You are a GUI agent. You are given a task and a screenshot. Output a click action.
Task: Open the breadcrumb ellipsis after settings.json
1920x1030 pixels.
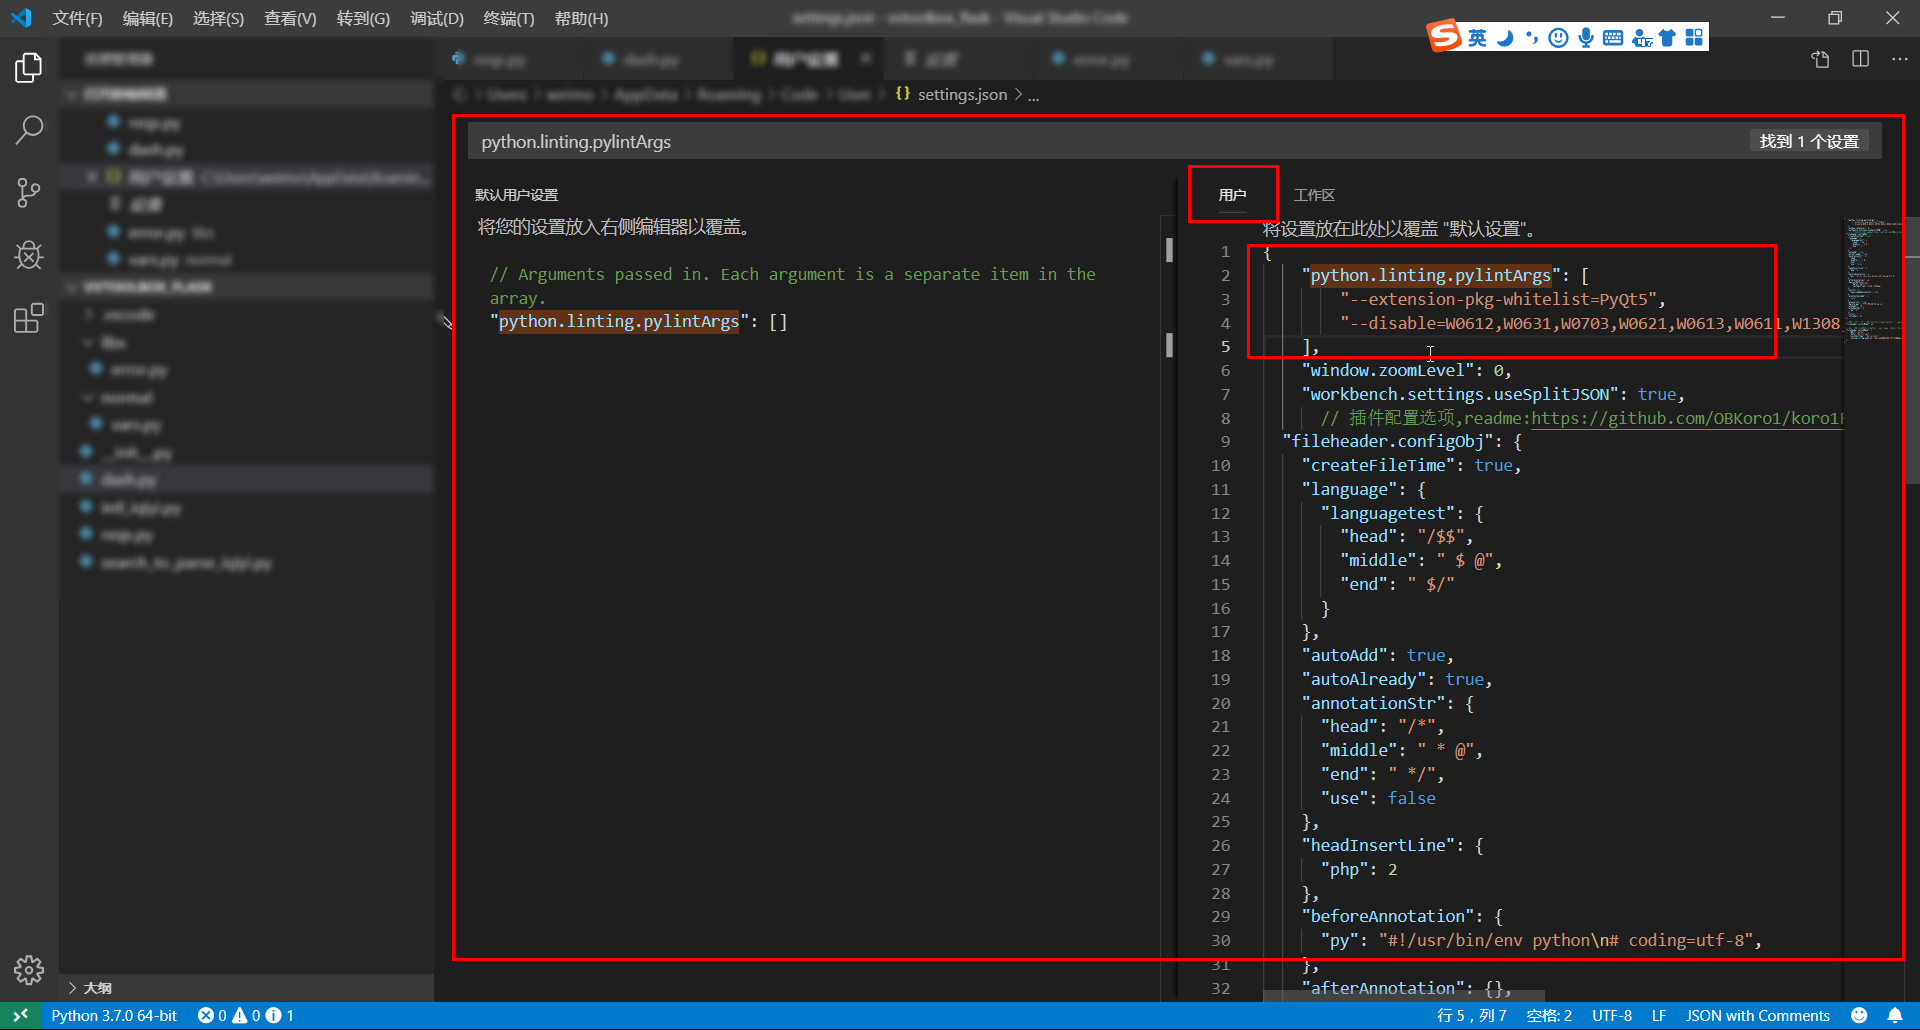tap(1033, 94)
